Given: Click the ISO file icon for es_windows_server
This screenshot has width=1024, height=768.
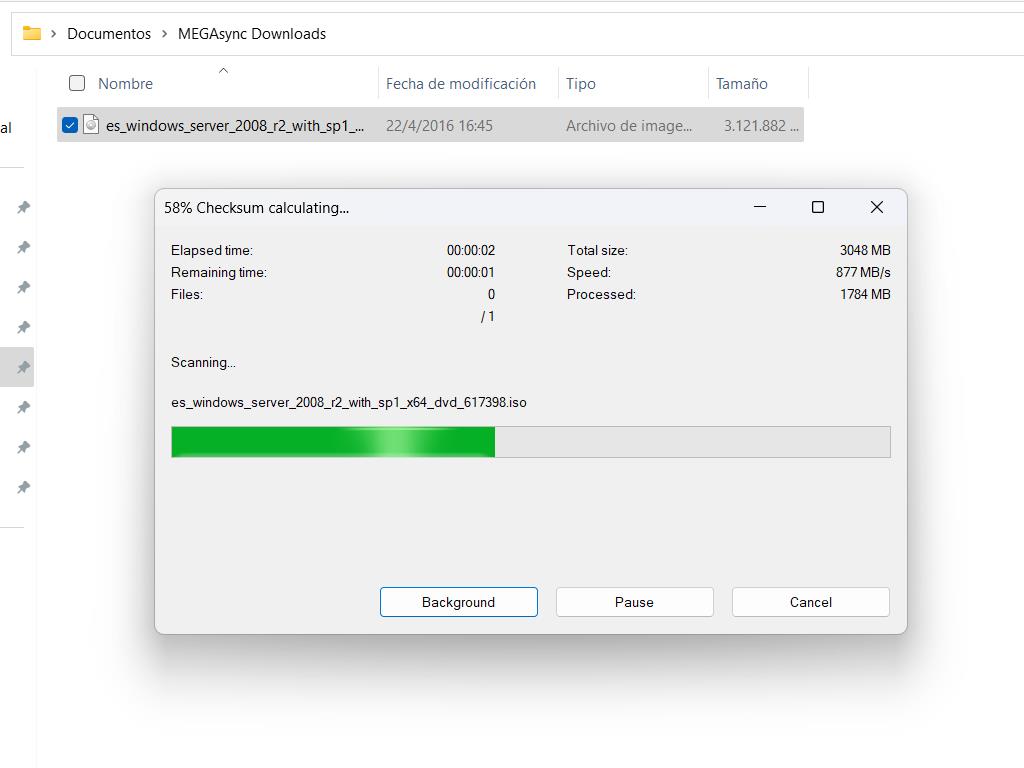Looking at the screenshot, I should 91,125.
